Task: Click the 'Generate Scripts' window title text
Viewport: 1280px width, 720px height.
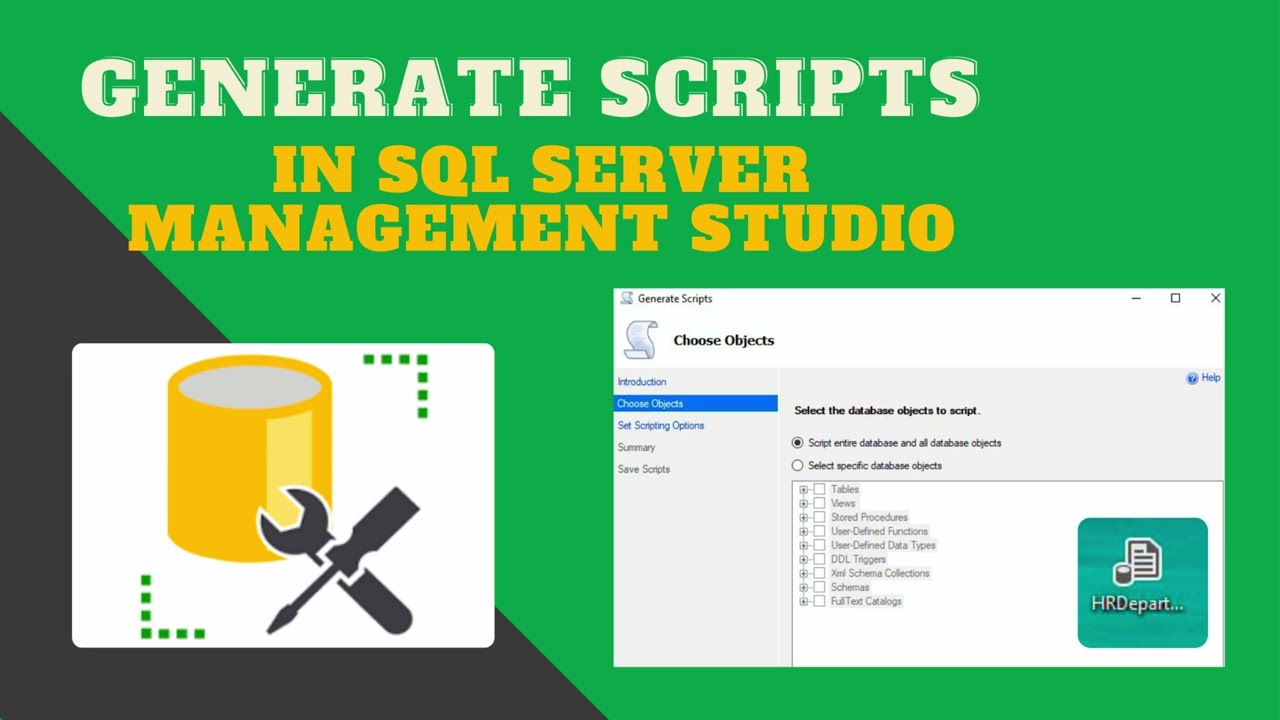Action: click(675, 299)
